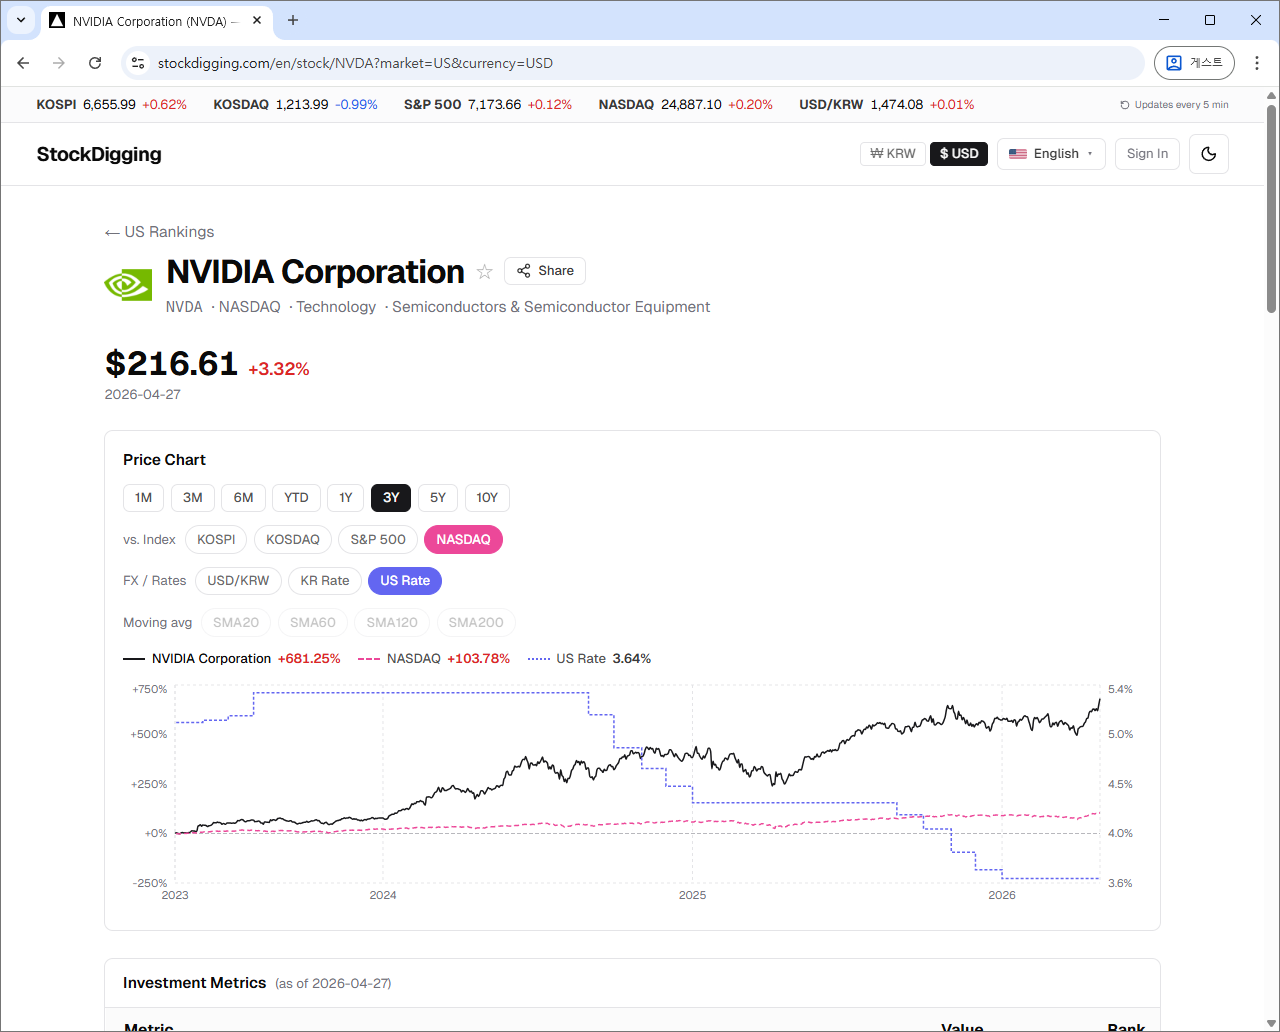Reload the page with the refresh icon
The image size is (1280, 1032).
[x=95, y=63]
